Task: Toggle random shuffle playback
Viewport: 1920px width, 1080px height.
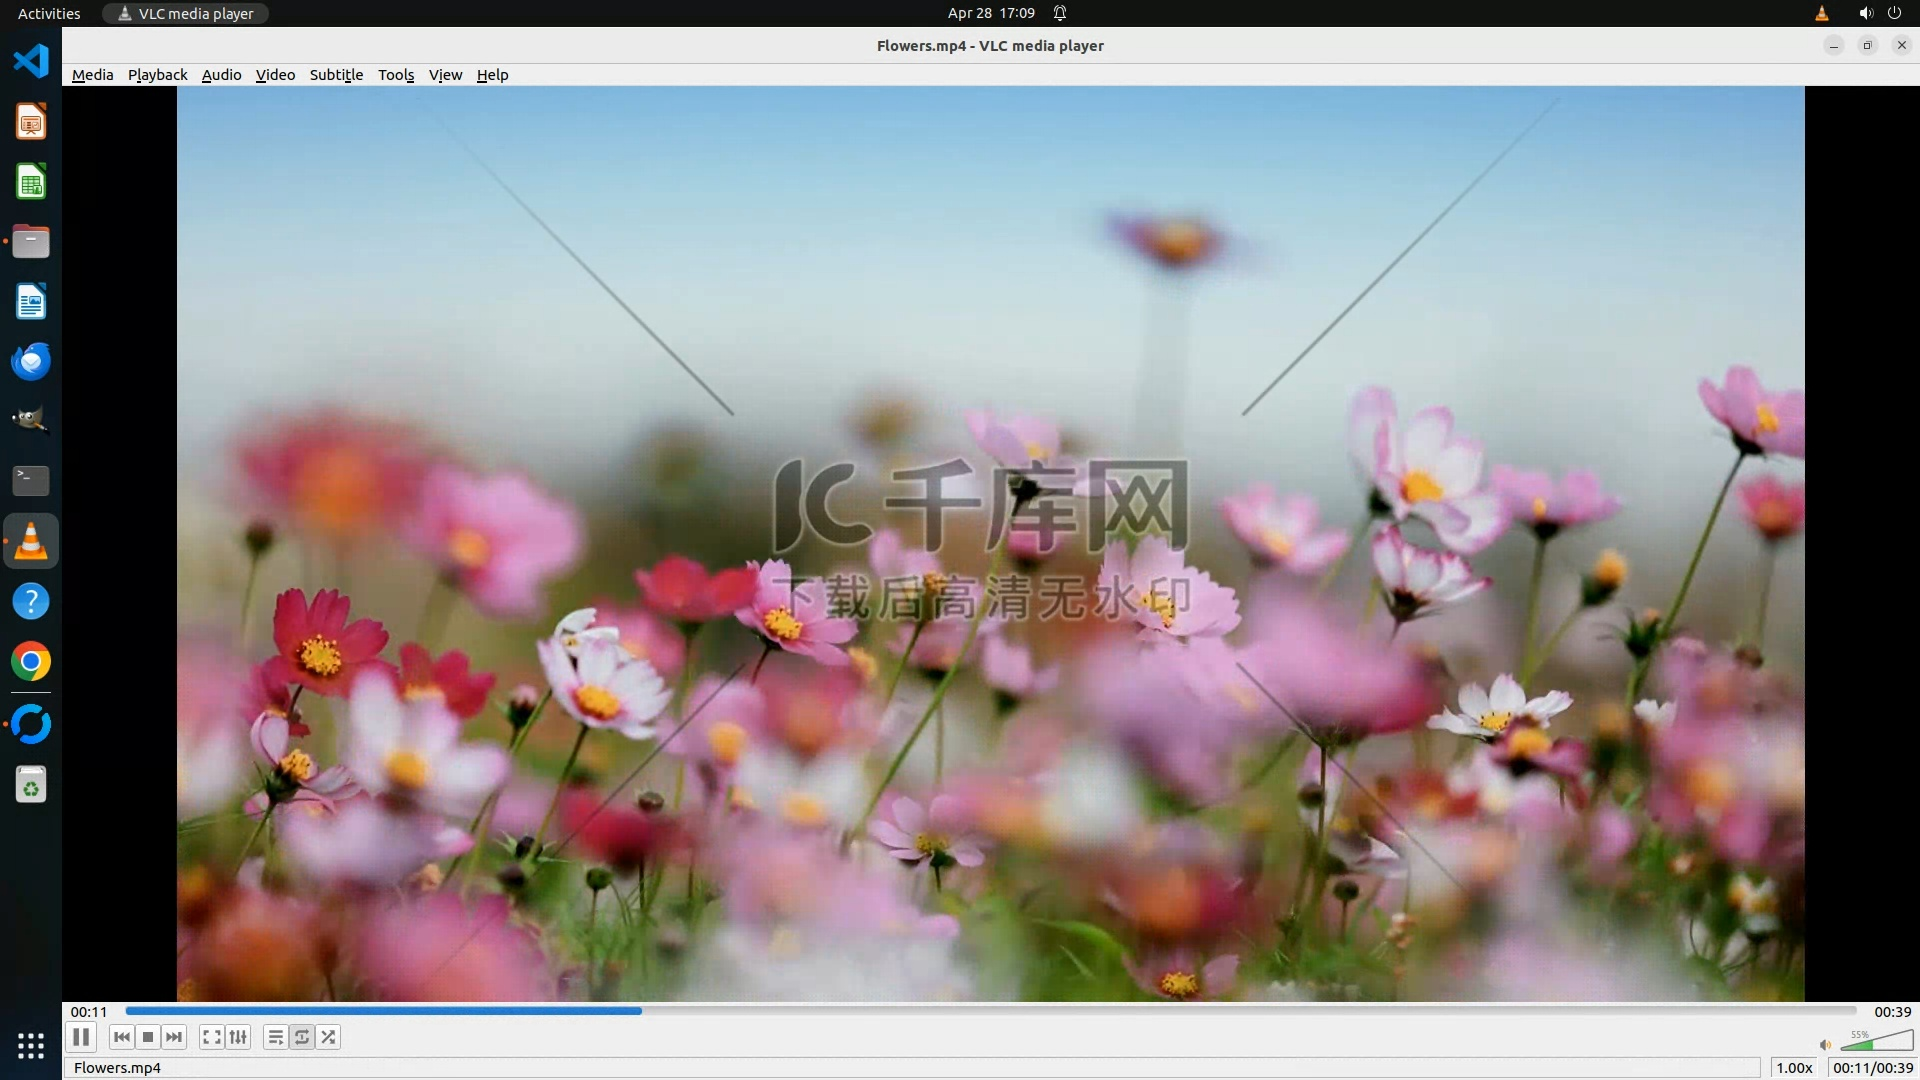Action: pyautogui.click(x=328, y=1037)
